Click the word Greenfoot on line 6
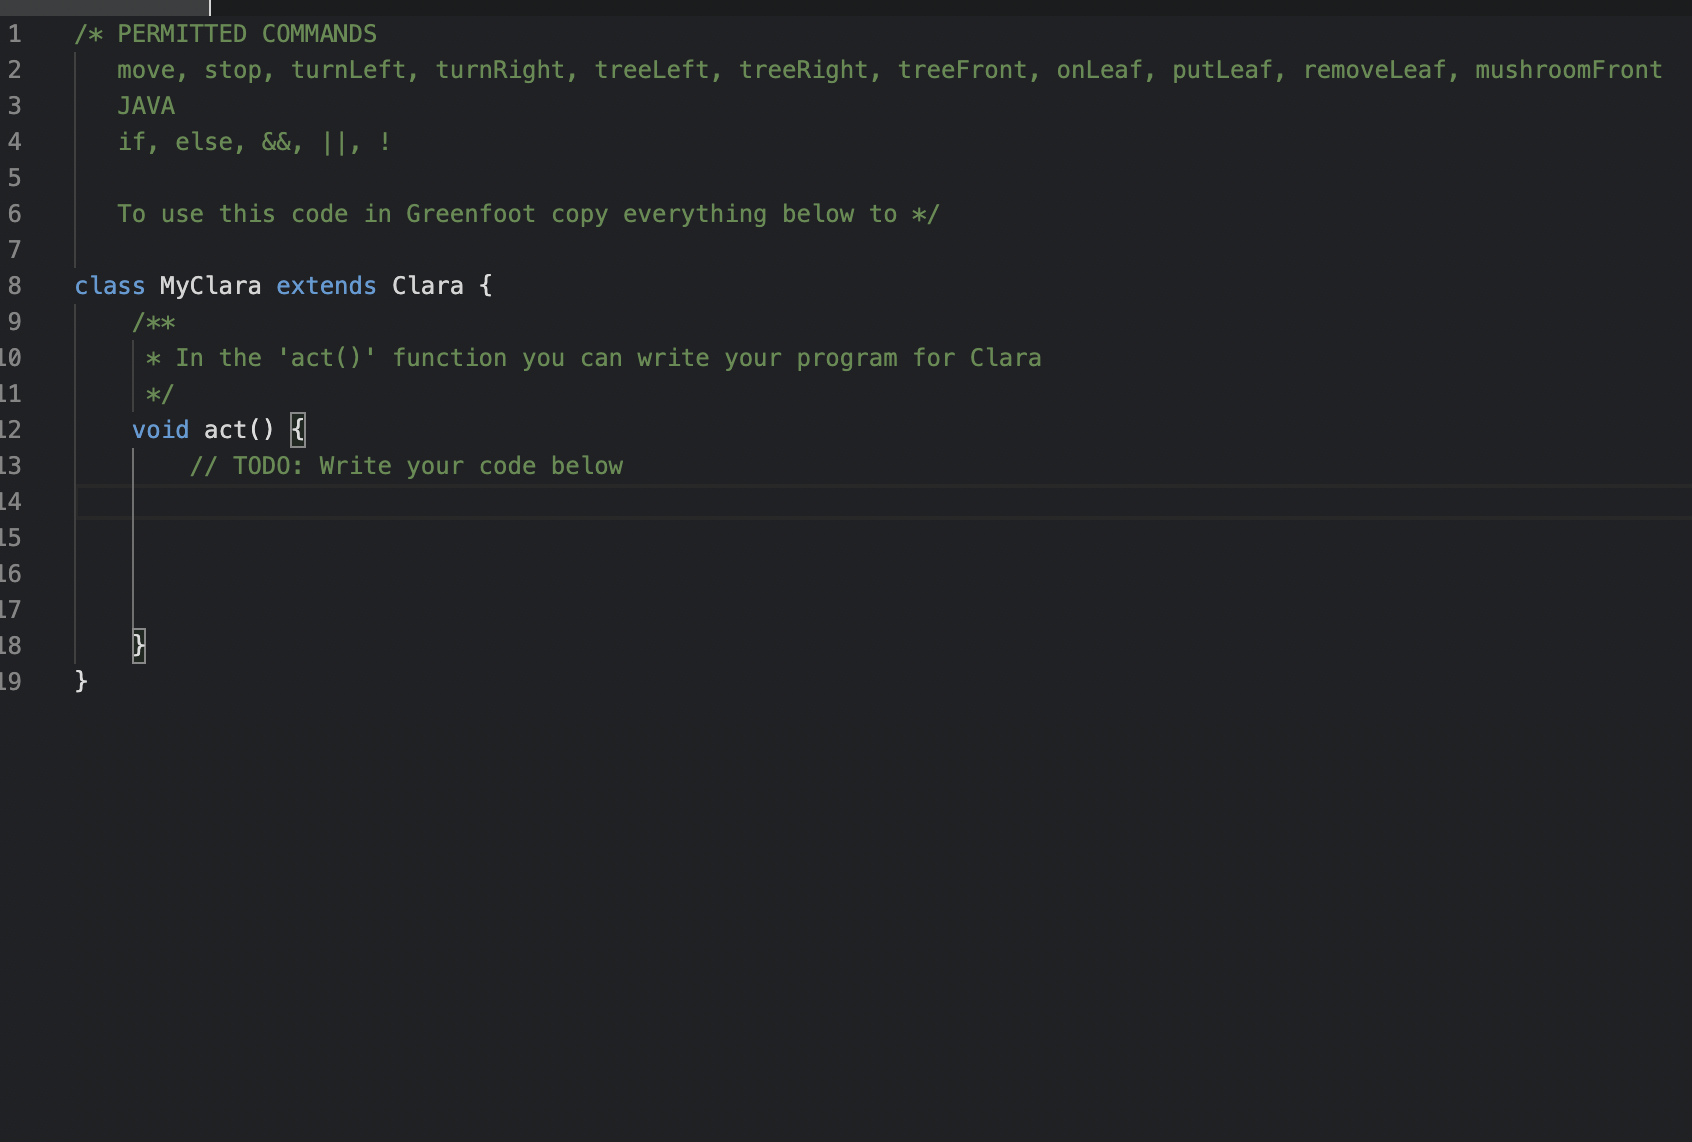 point(470,214)
